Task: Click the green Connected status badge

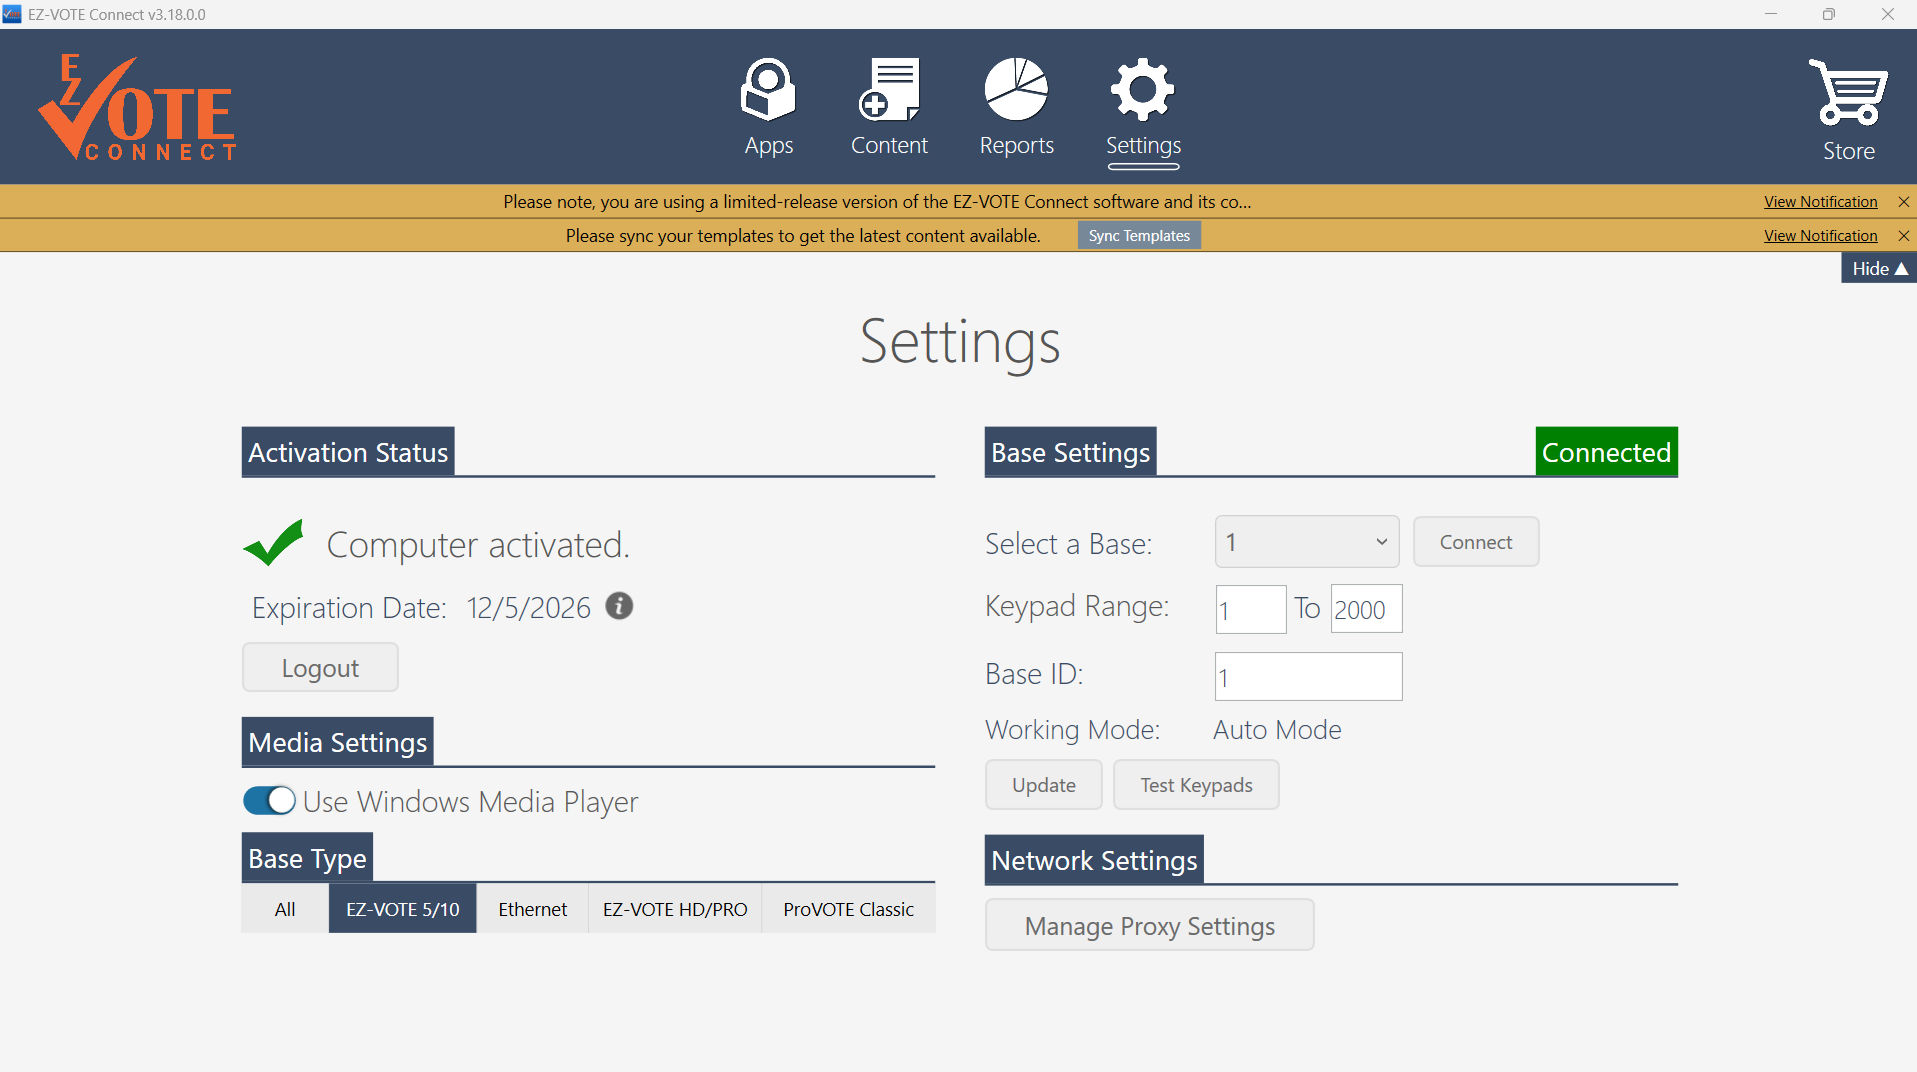Action: (x=1606, y=452)
